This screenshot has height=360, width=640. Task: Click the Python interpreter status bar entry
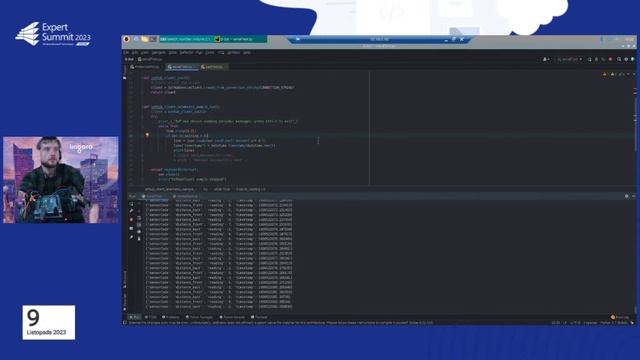(x=613, y=323)
